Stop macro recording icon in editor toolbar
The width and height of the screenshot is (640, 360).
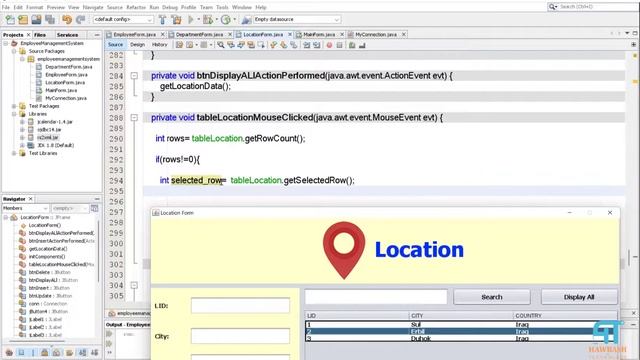click(x=339, y=45)
